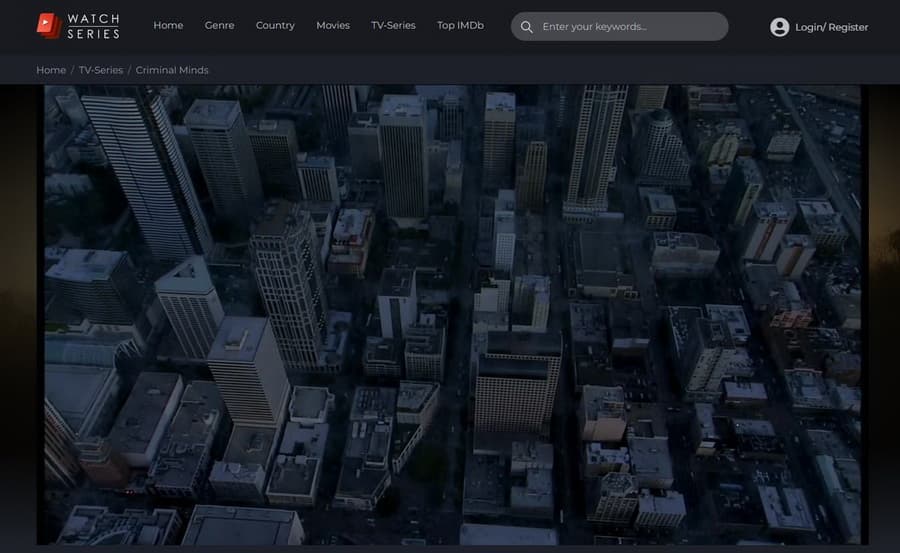This screenshot has height=553, width=900.
Task: Click the Login word in header
Action: pos(810,28)
